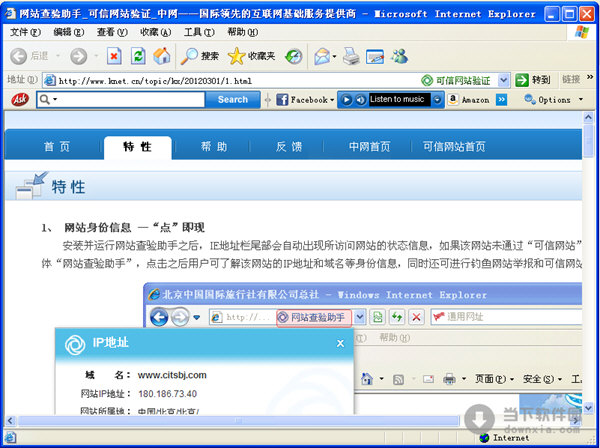Launch Messenger people icon
The image size is (600, 448).
point(399,56)
